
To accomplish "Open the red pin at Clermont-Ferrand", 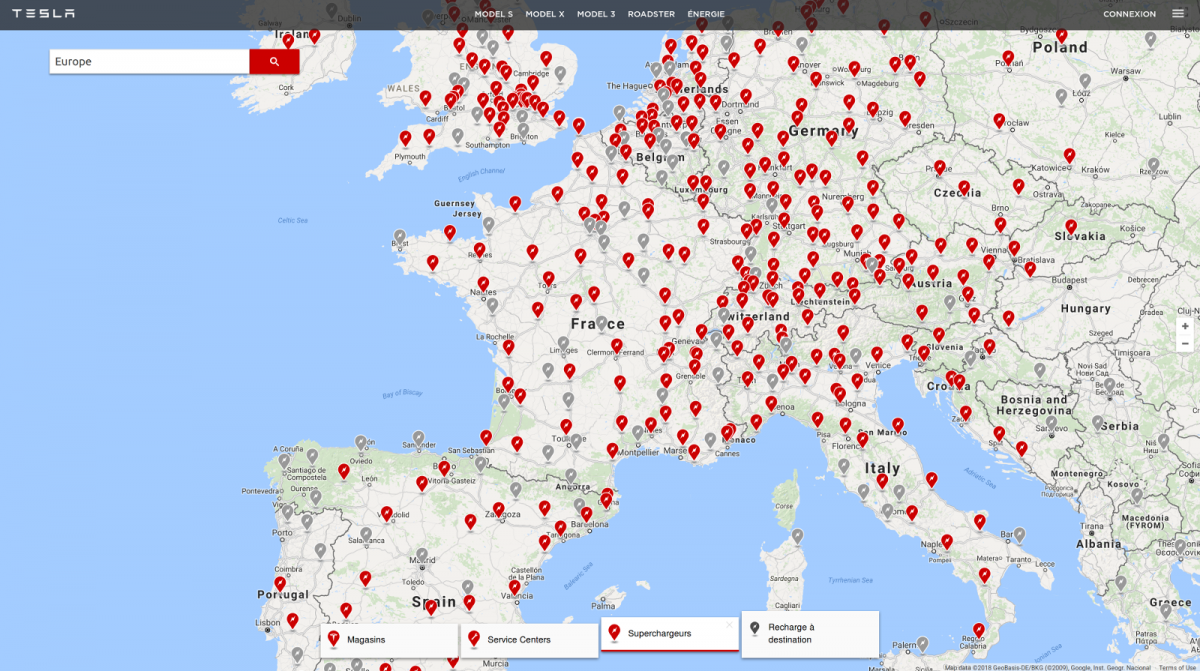I will tap(617, 346).
